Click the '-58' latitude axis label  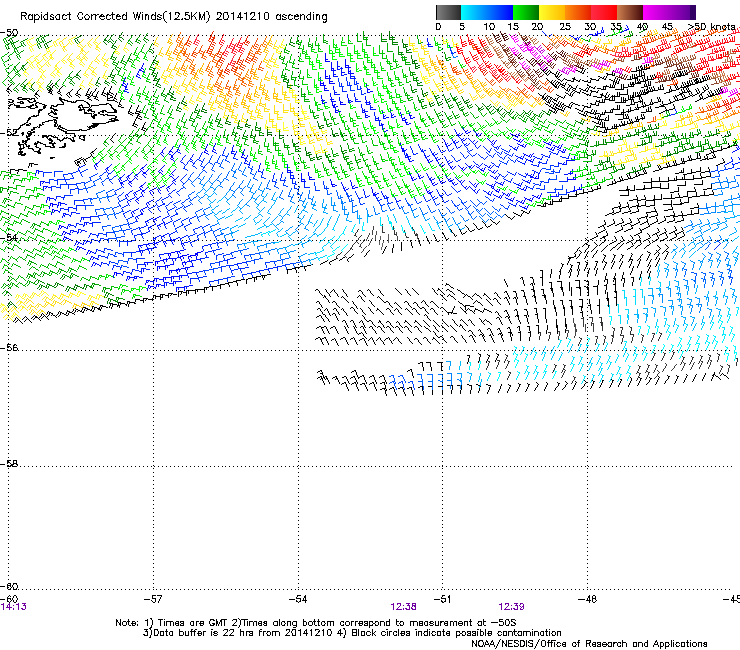click(x=9, y=464)
